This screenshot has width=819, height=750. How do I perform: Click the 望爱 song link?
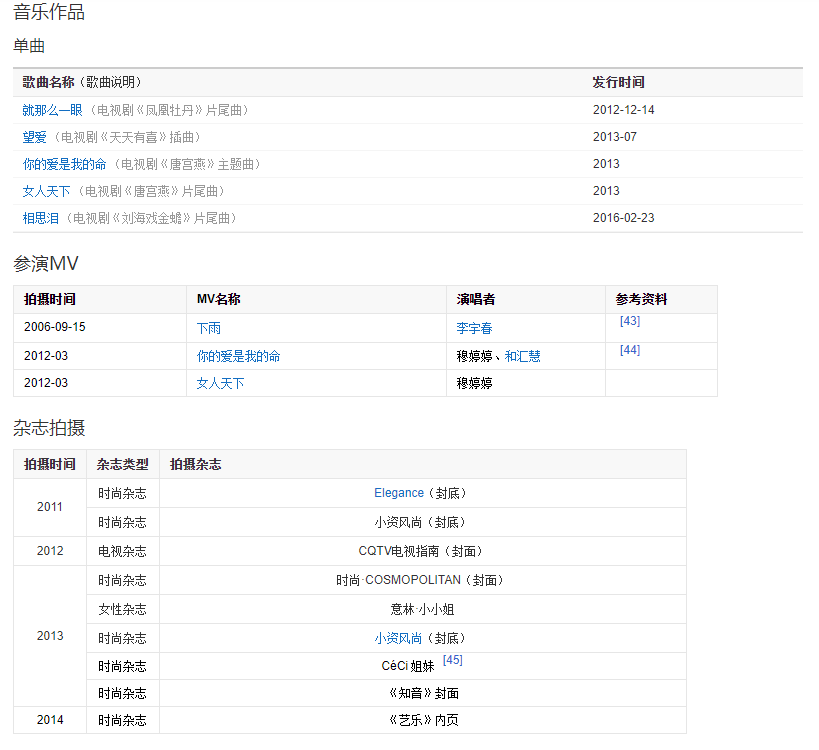click(x=35, y=137)
